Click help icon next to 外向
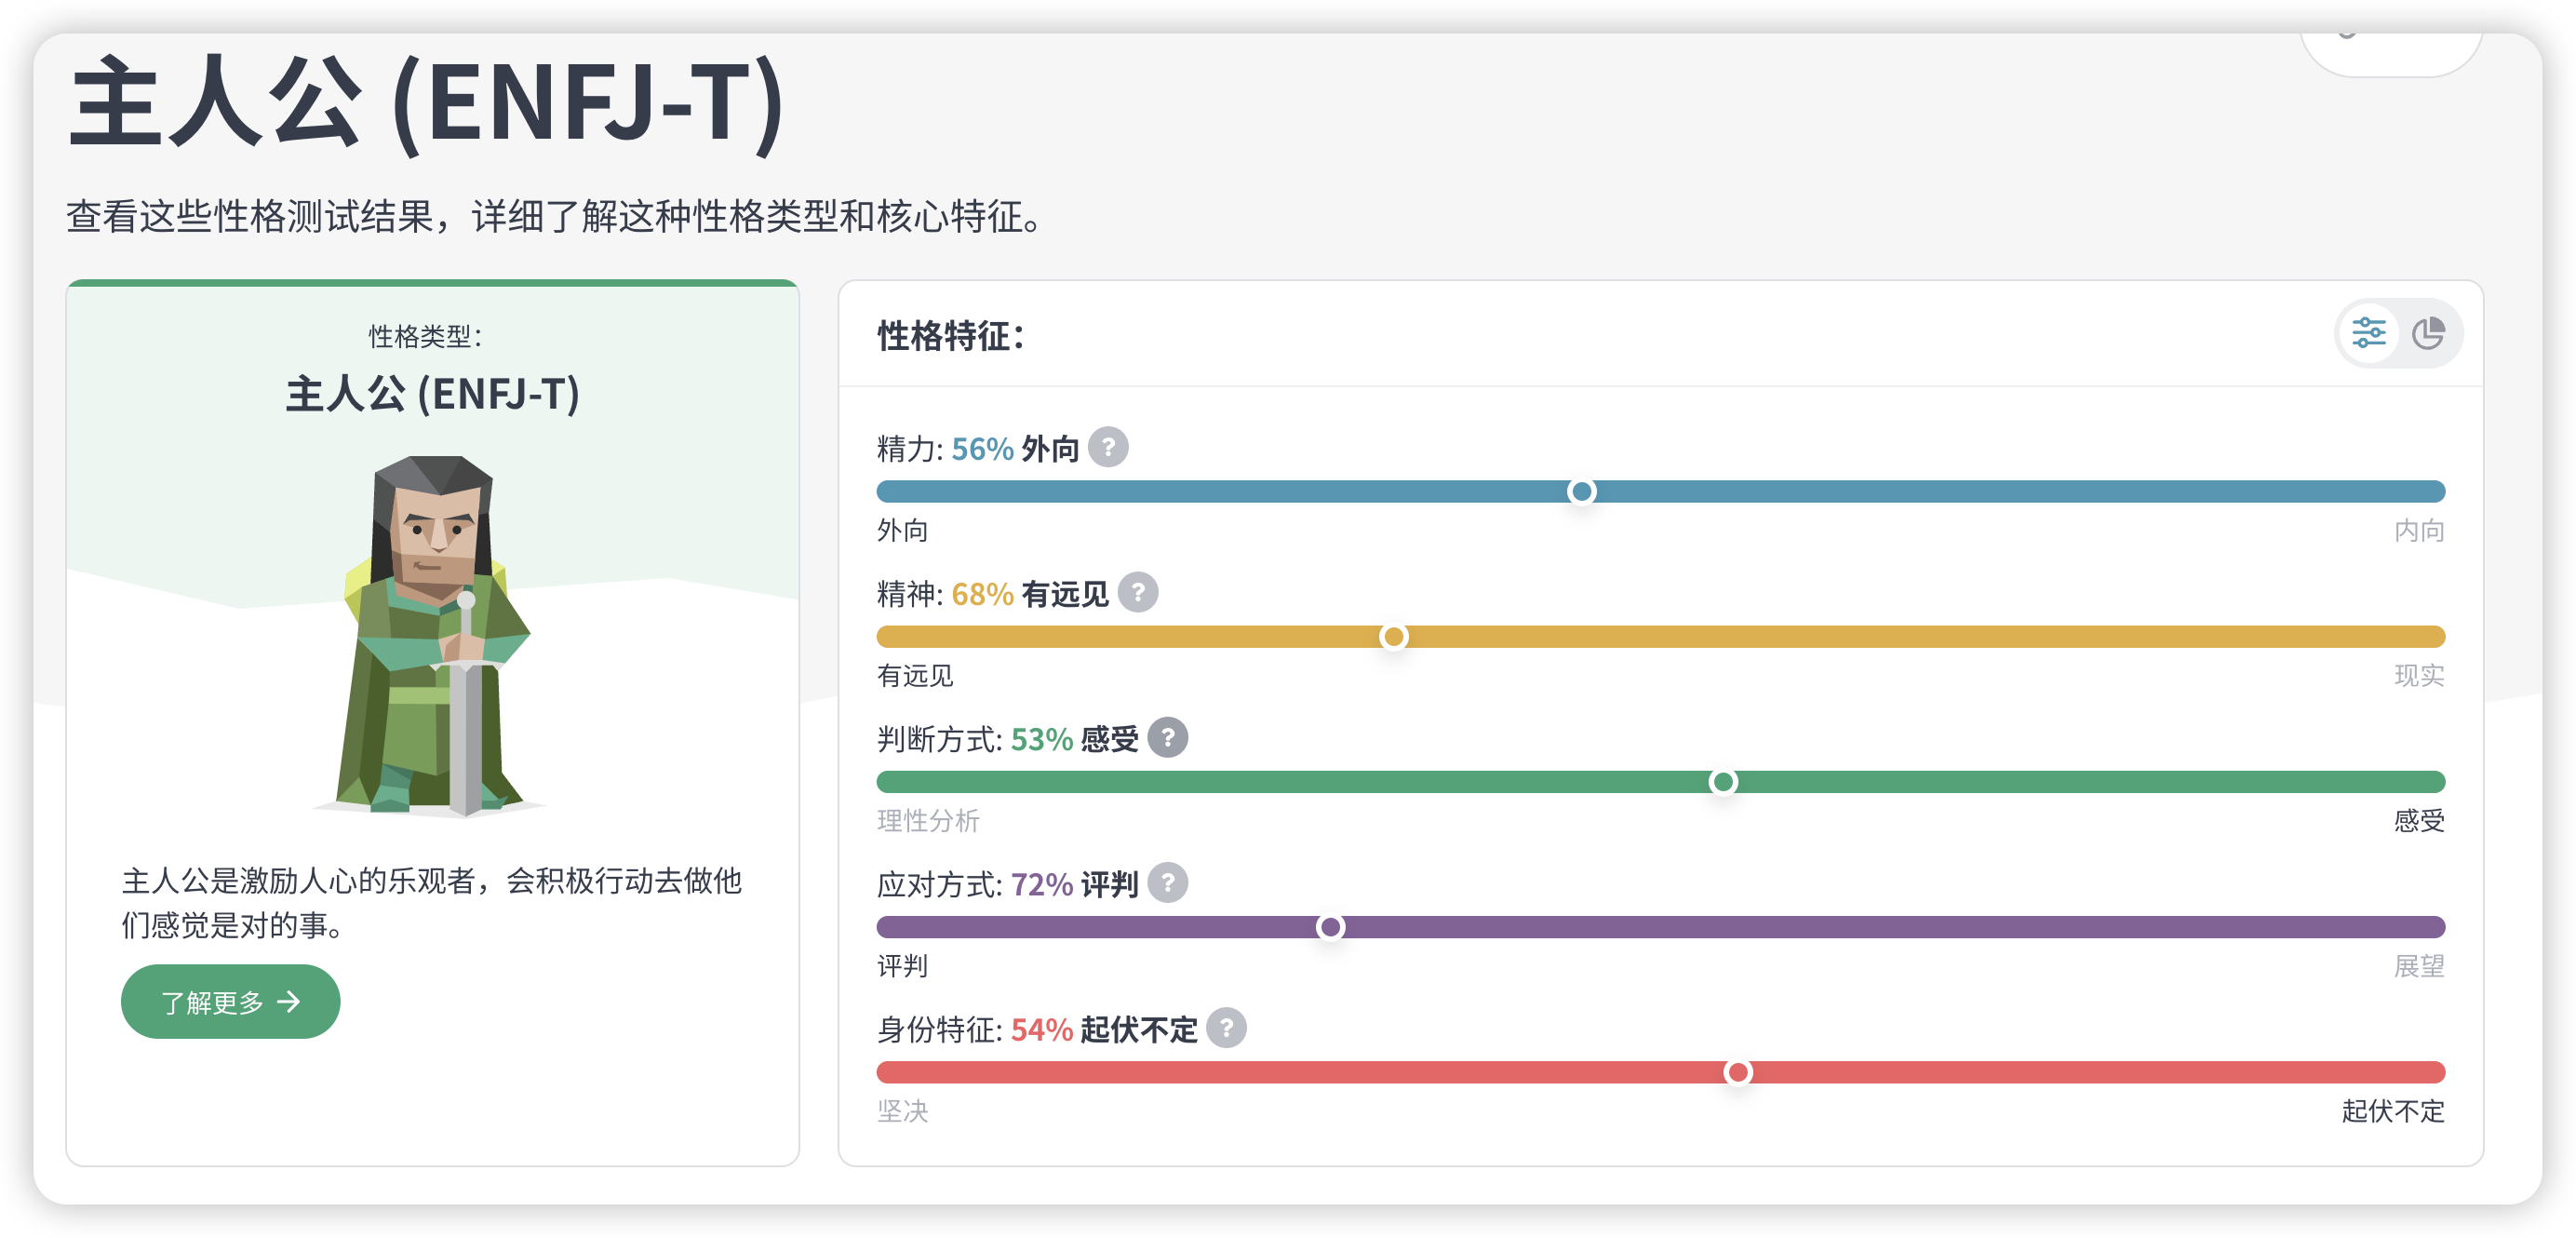This screenshot has width=2576, height=1238. [x=1108, y=447]
